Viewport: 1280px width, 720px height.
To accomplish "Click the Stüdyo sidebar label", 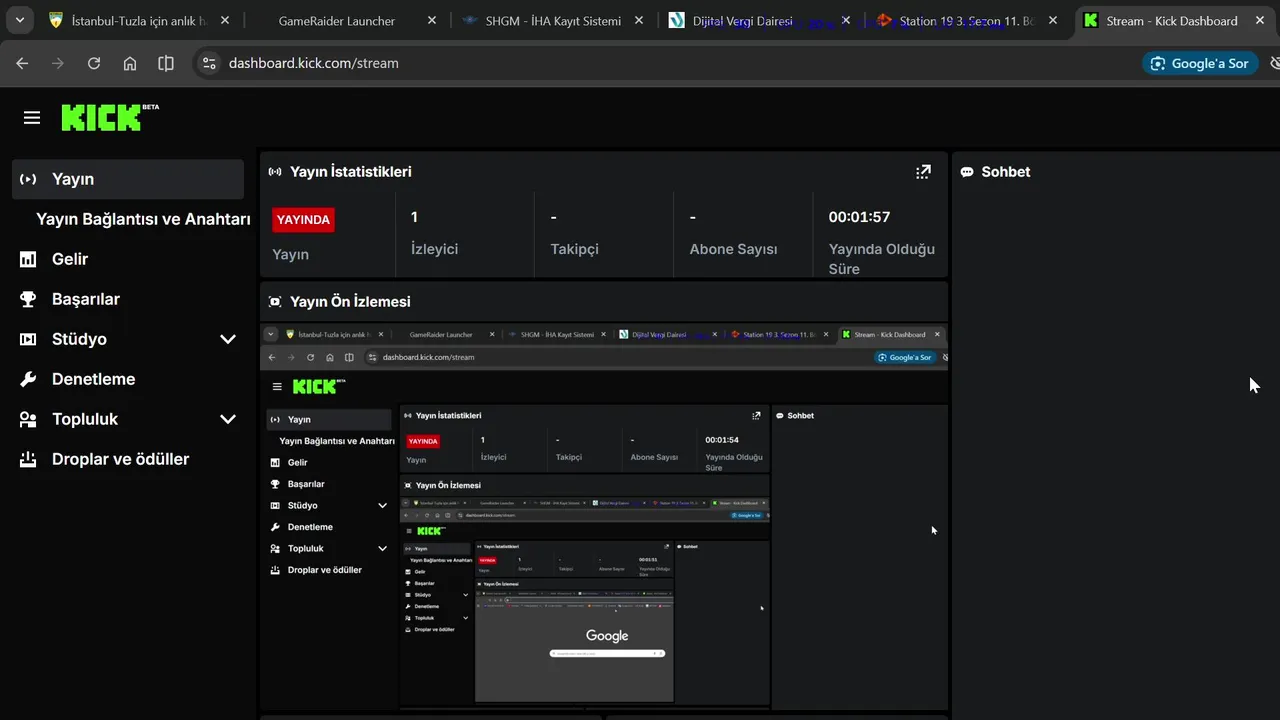I will pos(79,339).
